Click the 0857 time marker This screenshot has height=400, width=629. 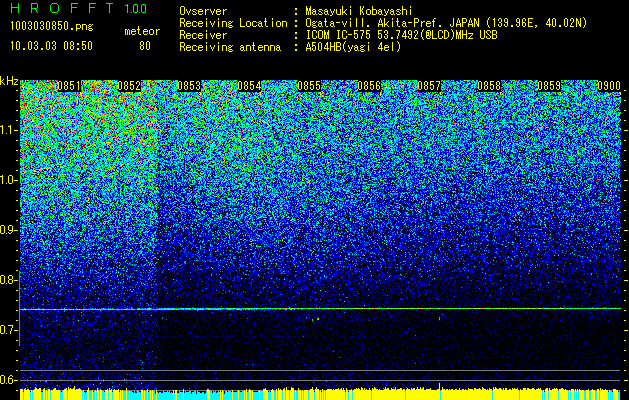coord(429,86)
